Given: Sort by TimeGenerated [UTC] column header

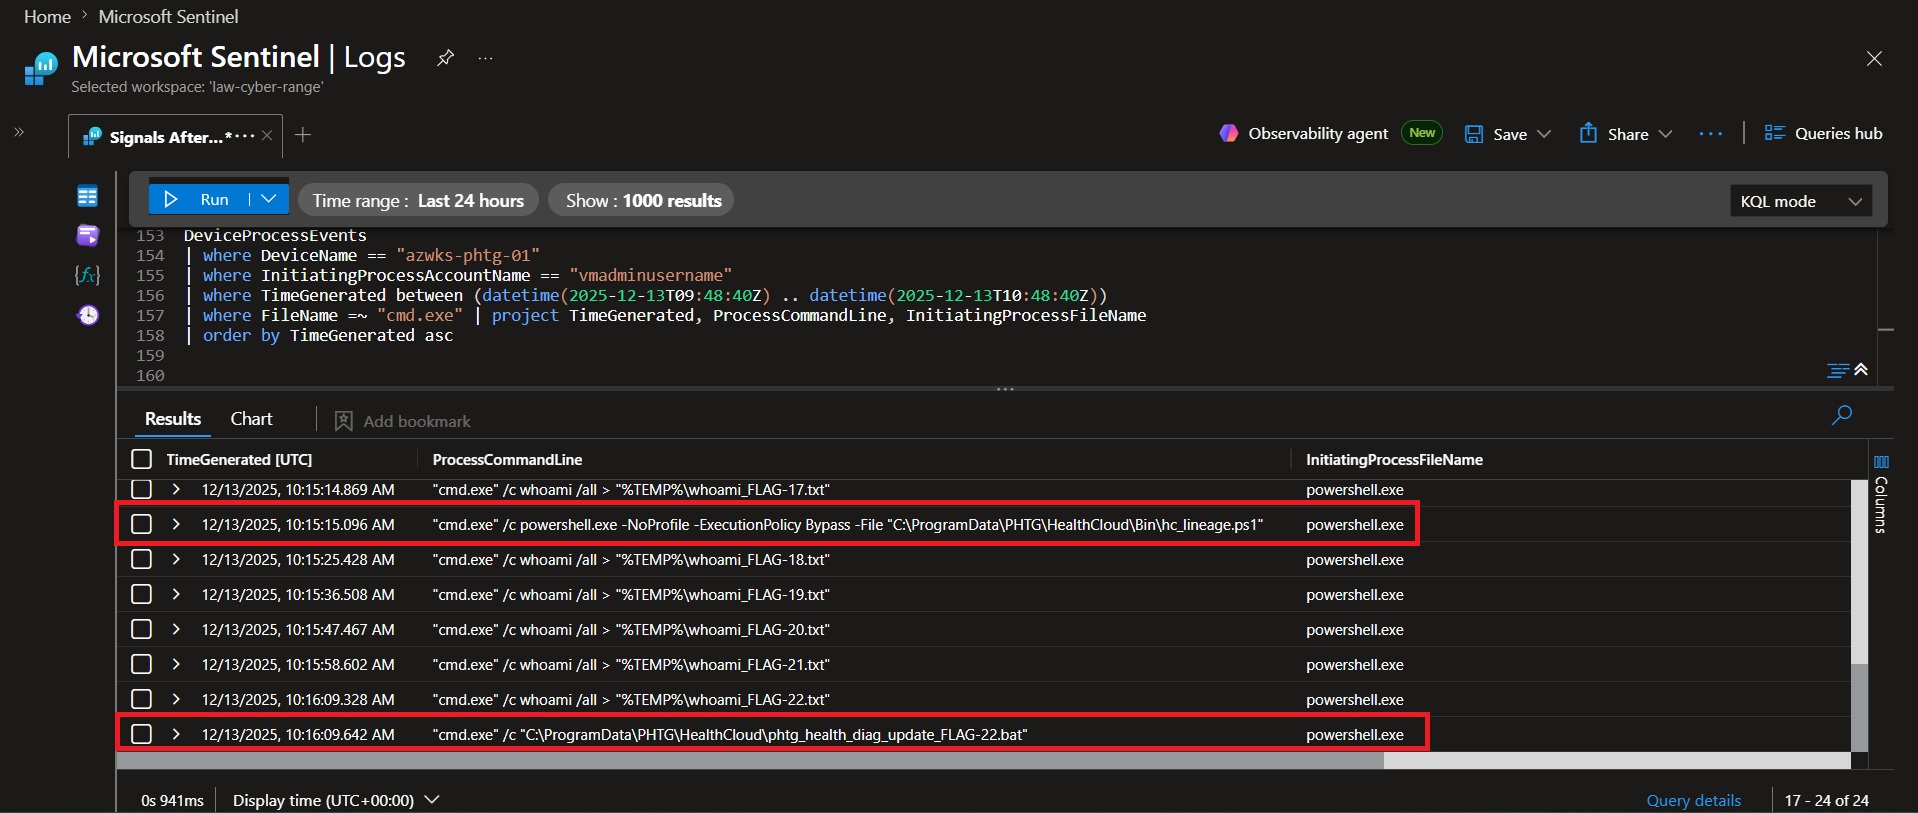Looking at the screenshot, I should pyautogui.click(x=239, y=459).
